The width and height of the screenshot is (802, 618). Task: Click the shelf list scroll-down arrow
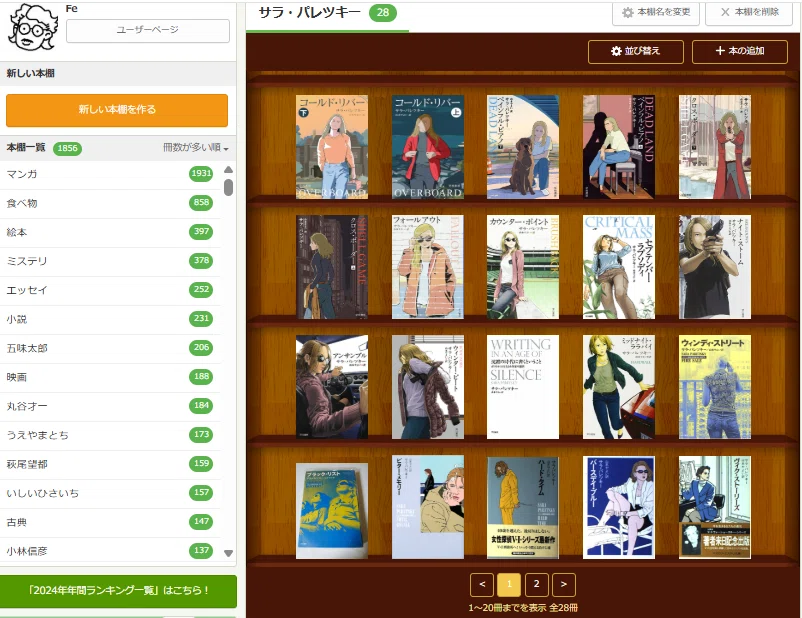229,553
